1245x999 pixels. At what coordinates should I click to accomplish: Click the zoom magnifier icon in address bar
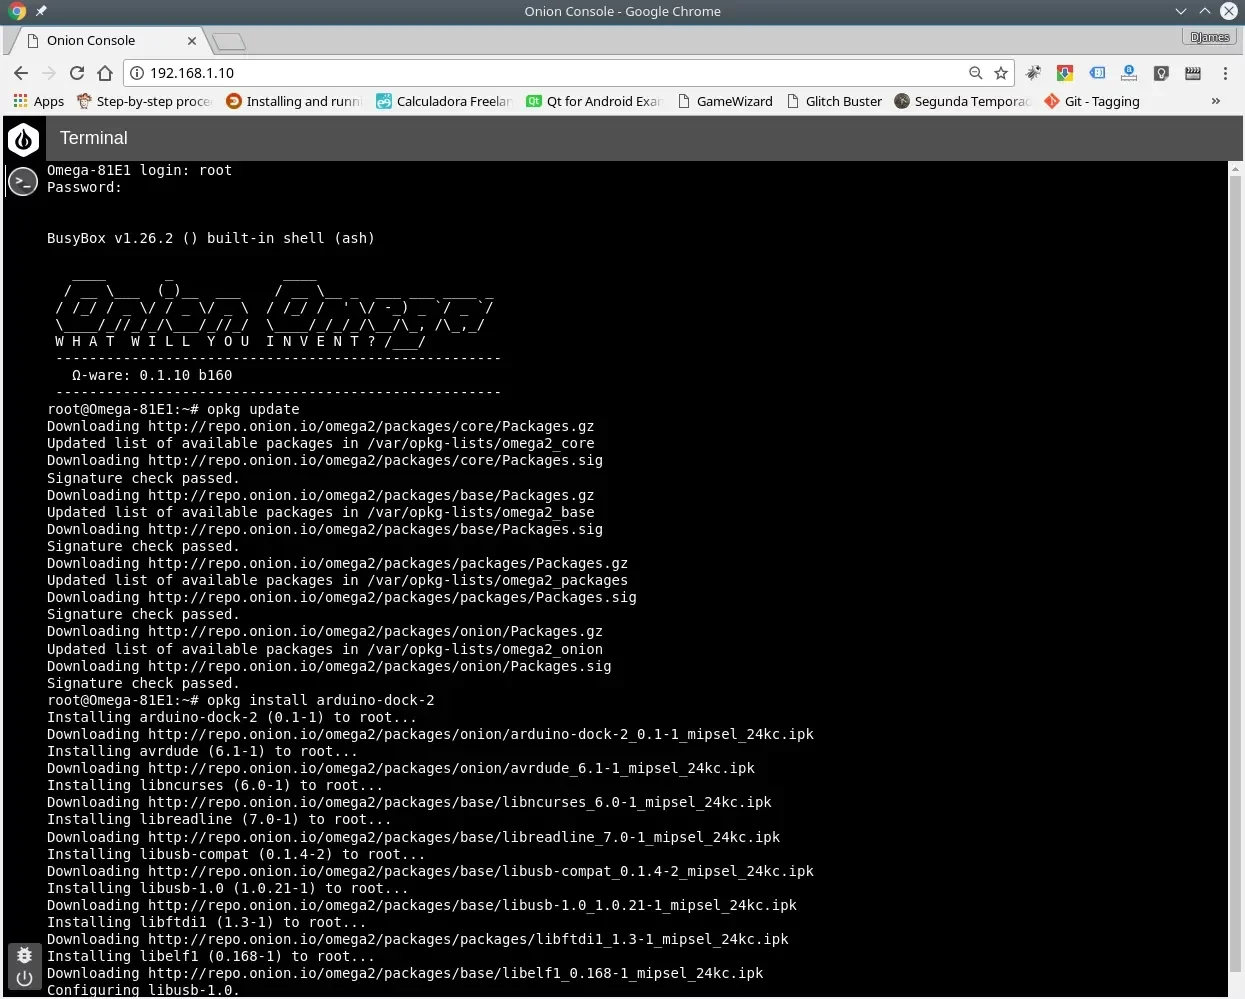(x=976, y=73)
